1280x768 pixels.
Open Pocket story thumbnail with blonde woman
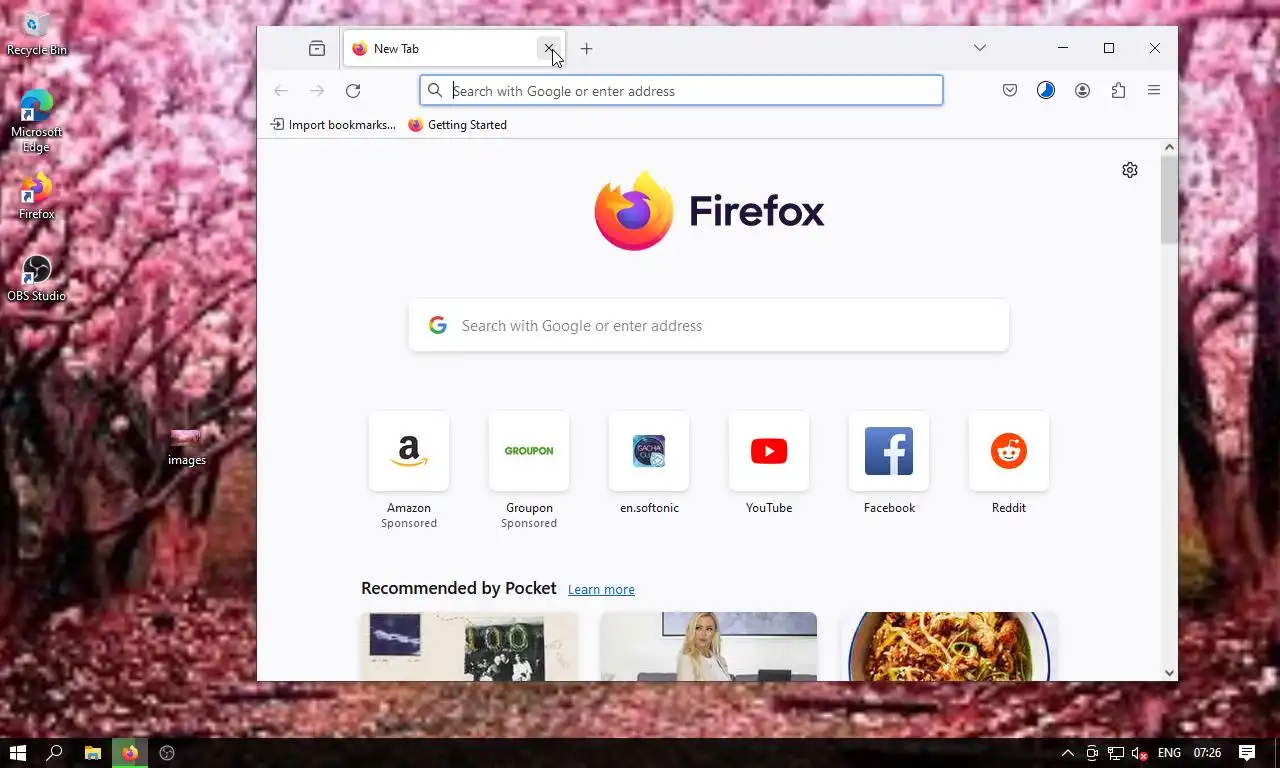click(x=709, y=647)
